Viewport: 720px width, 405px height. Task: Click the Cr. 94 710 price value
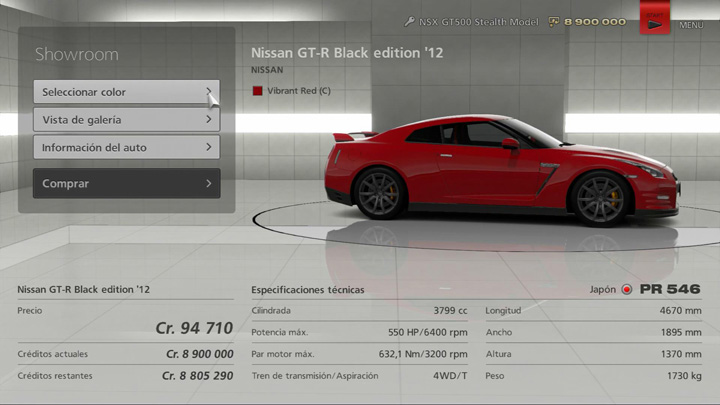(x=194, y=328)
